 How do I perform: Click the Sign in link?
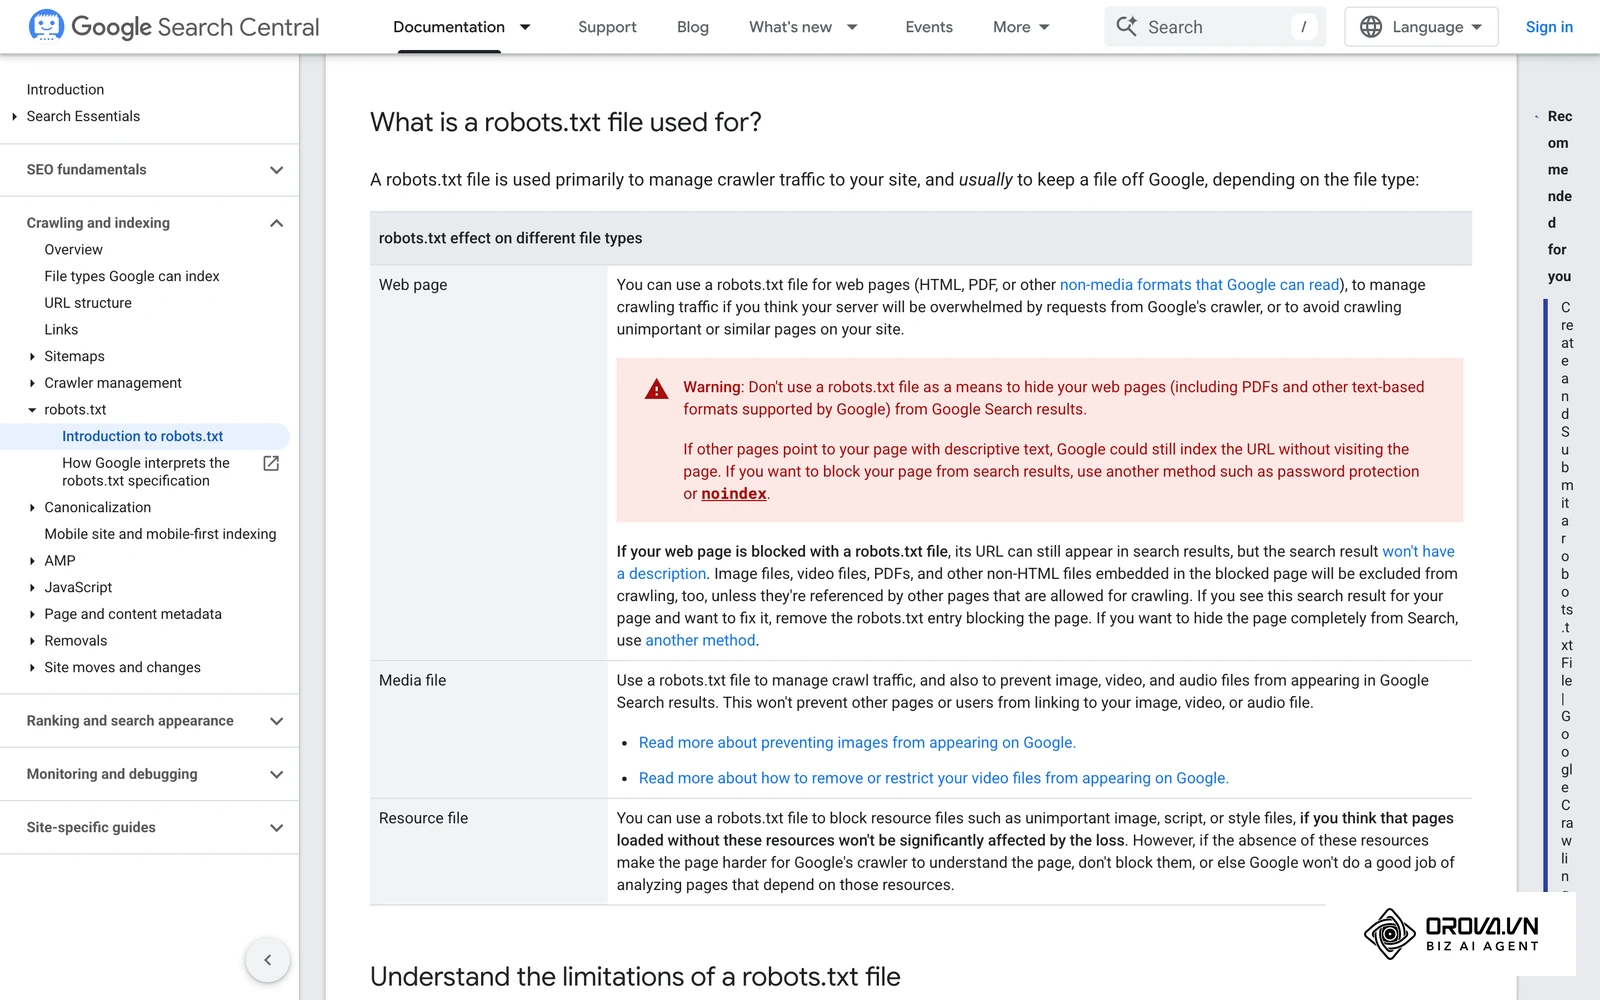pos(1549,27)
